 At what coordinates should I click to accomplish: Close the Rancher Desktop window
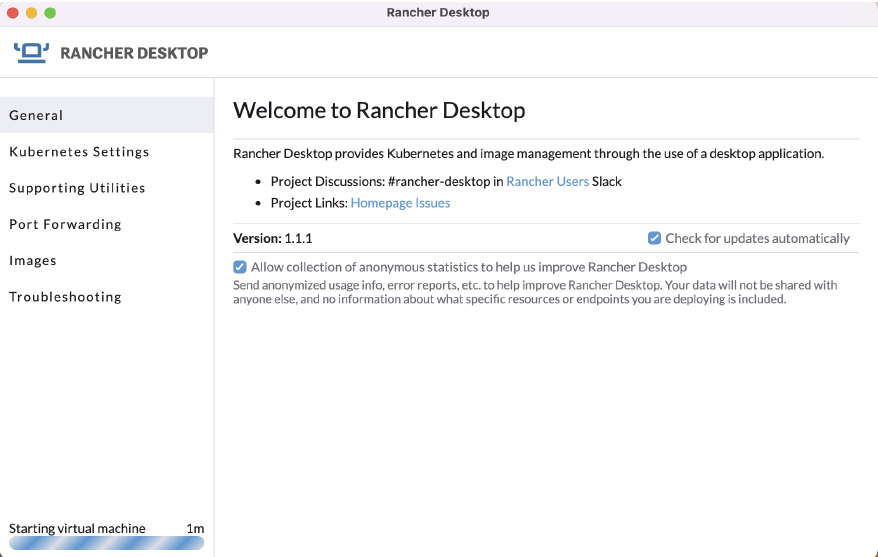[x=13, y=13]
